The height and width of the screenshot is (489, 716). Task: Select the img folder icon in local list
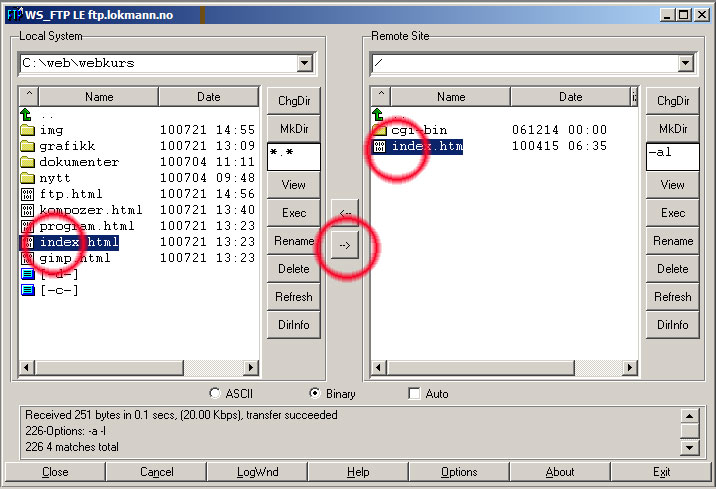(x=27, y=130)
